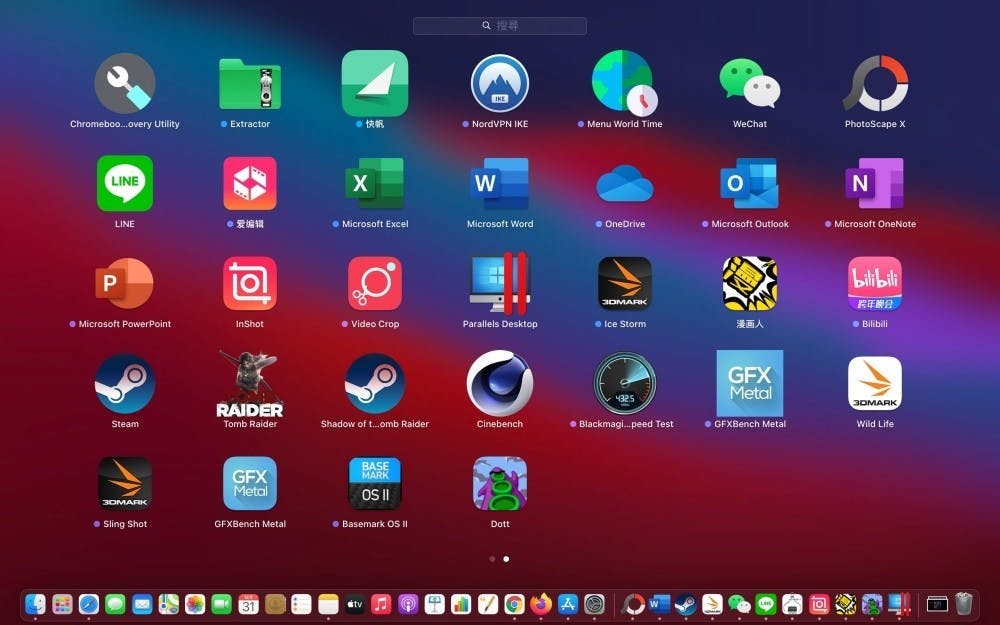Open the Trash in the Dock

pyautogui.click(x=963, y=604)
